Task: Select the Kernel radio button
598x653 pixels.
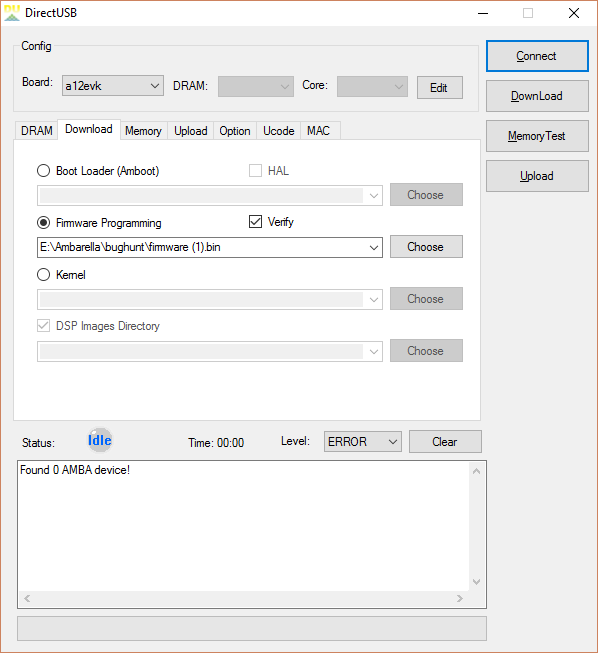Action: [x=43, y=275]
